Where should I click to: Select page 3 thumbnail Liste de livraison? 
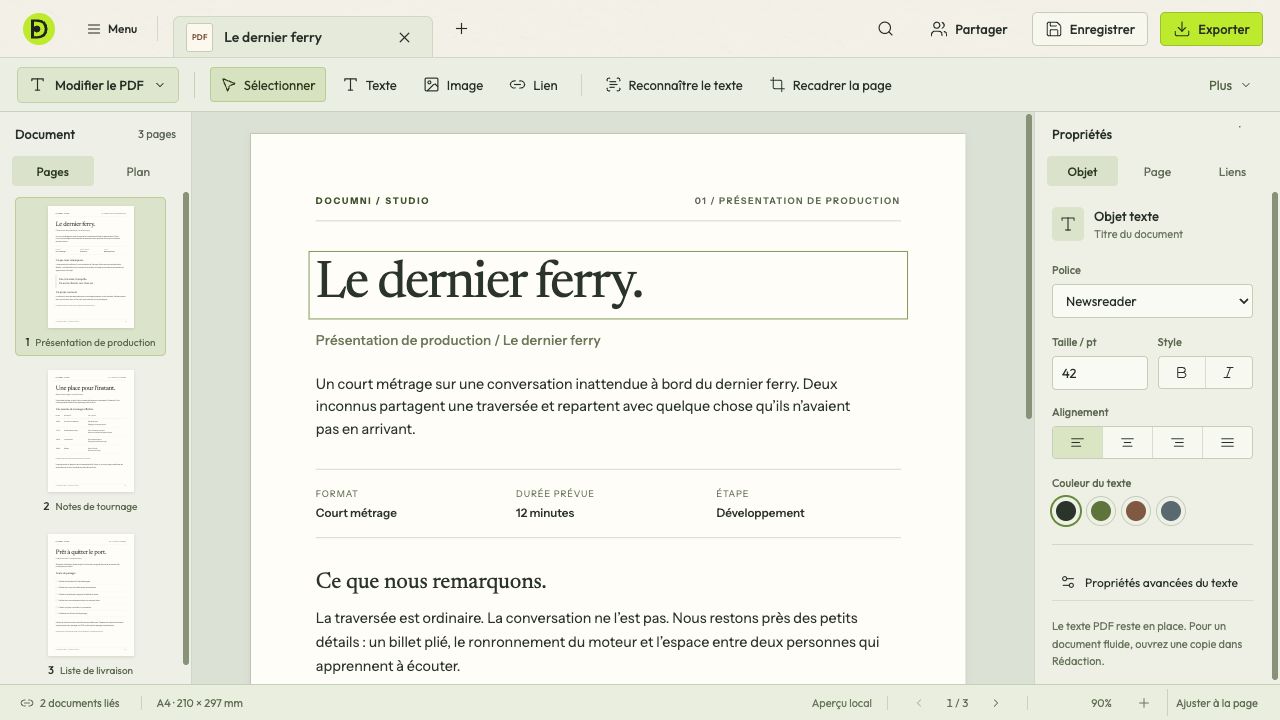[90, 605]
